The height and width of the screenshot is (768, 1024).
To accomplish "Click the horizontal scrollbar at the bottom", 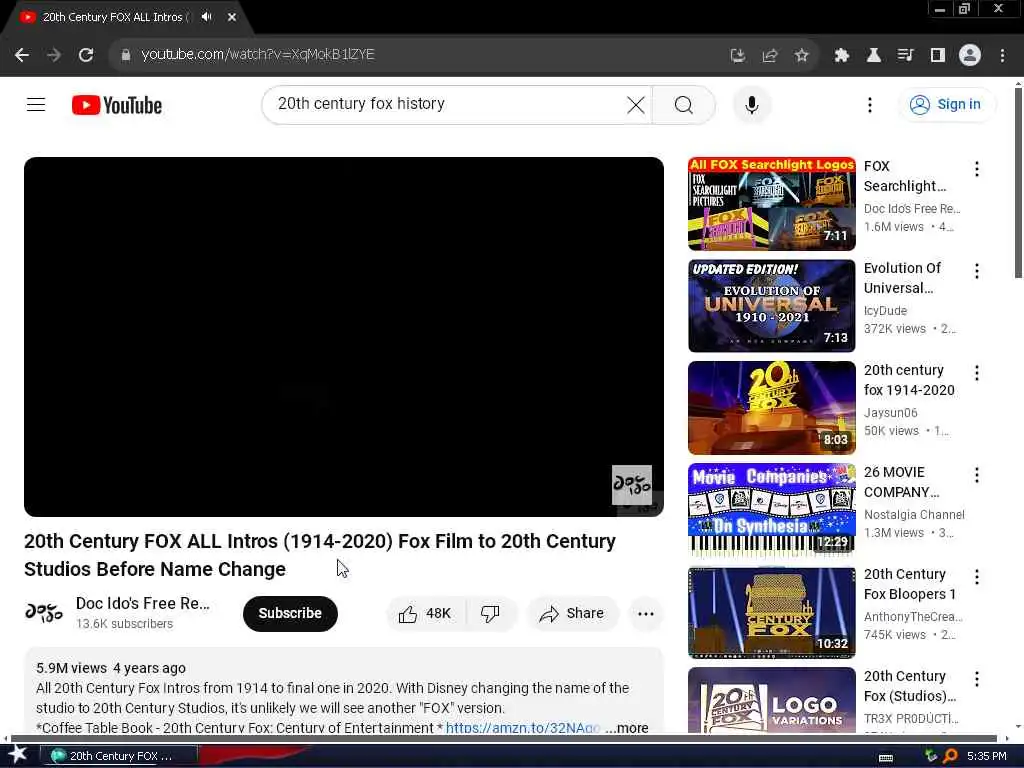I will click(x=504, y=739).
